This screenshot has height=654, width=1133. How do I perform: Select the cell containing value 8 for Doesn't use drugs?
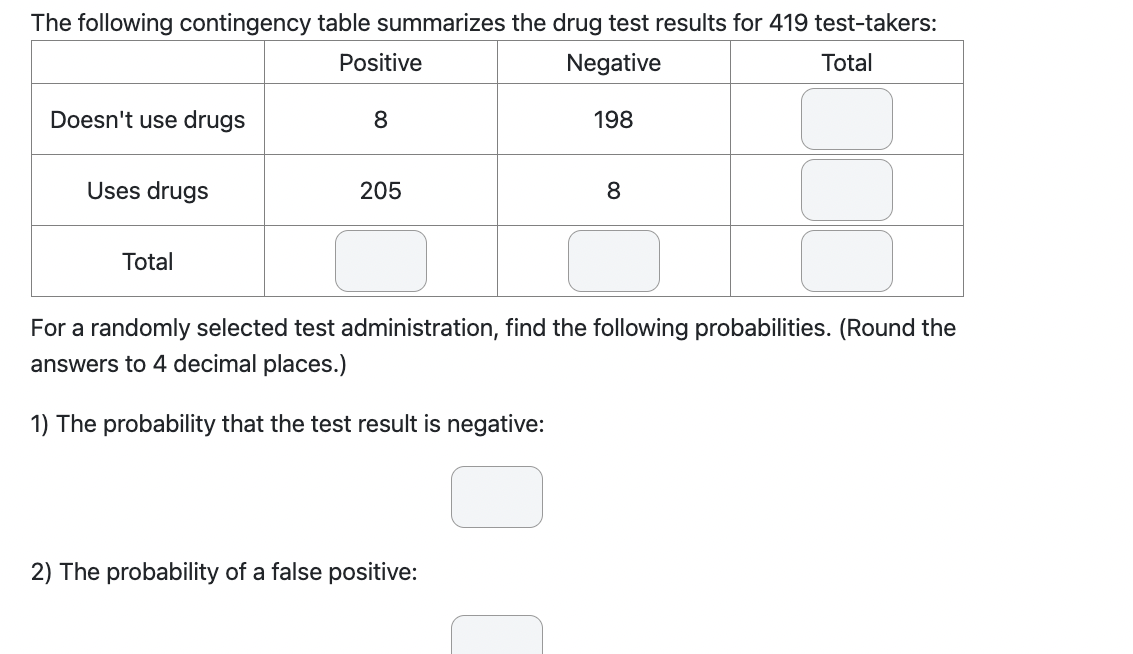coord(380,119)
